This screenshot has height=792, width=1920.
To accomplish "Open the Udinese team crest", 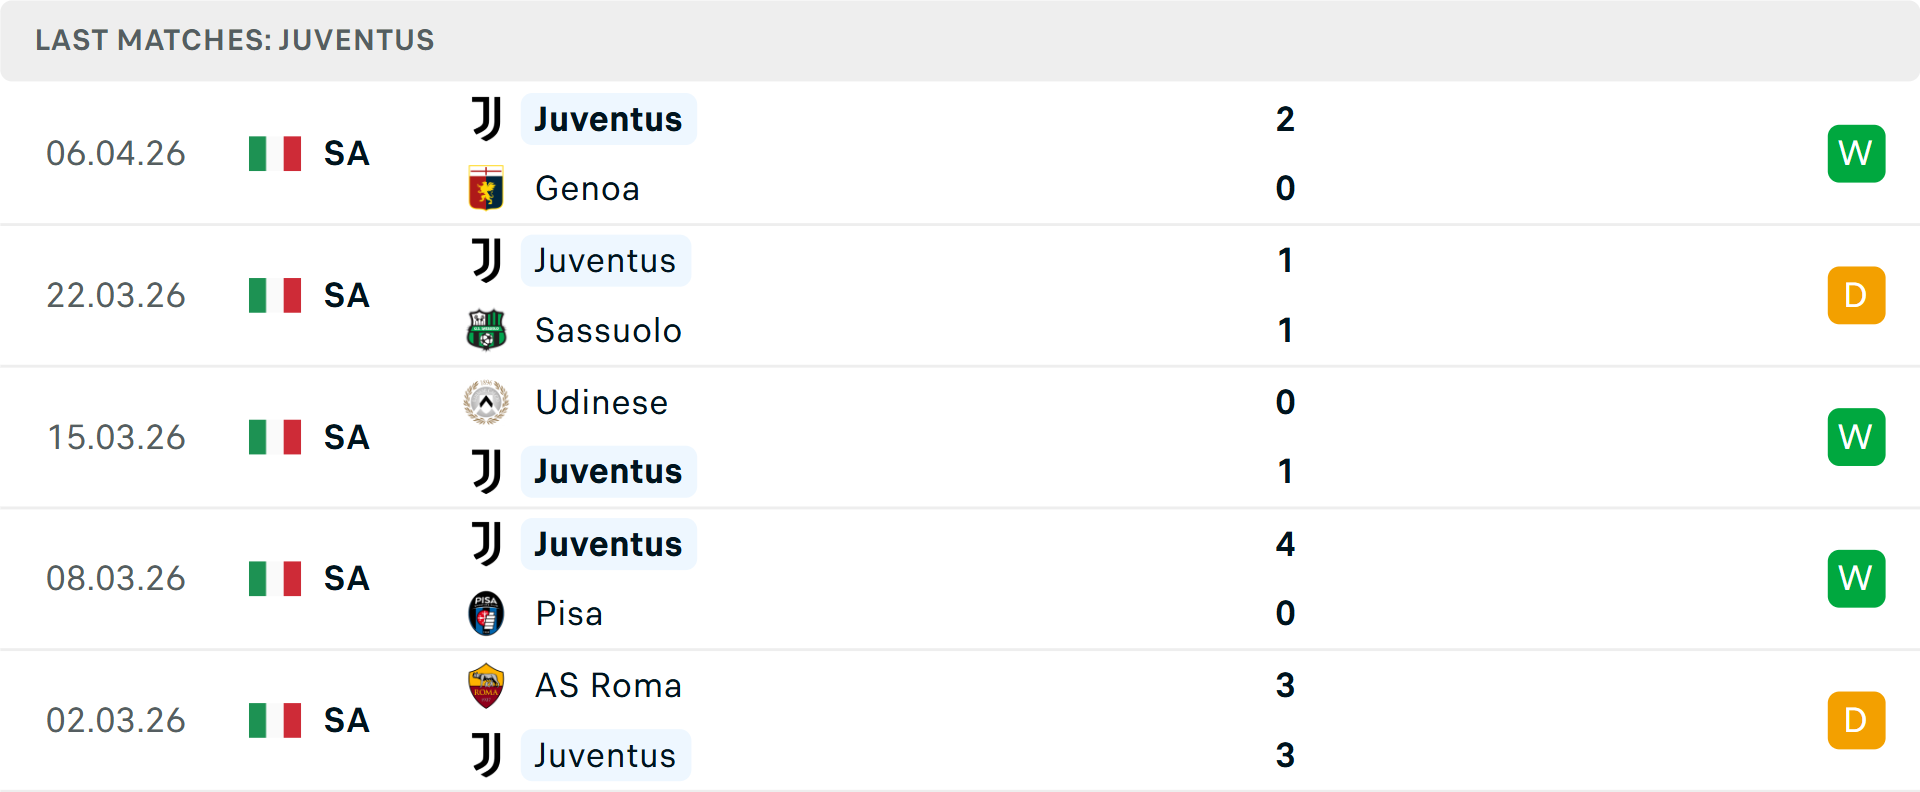I will coord(486,402).
